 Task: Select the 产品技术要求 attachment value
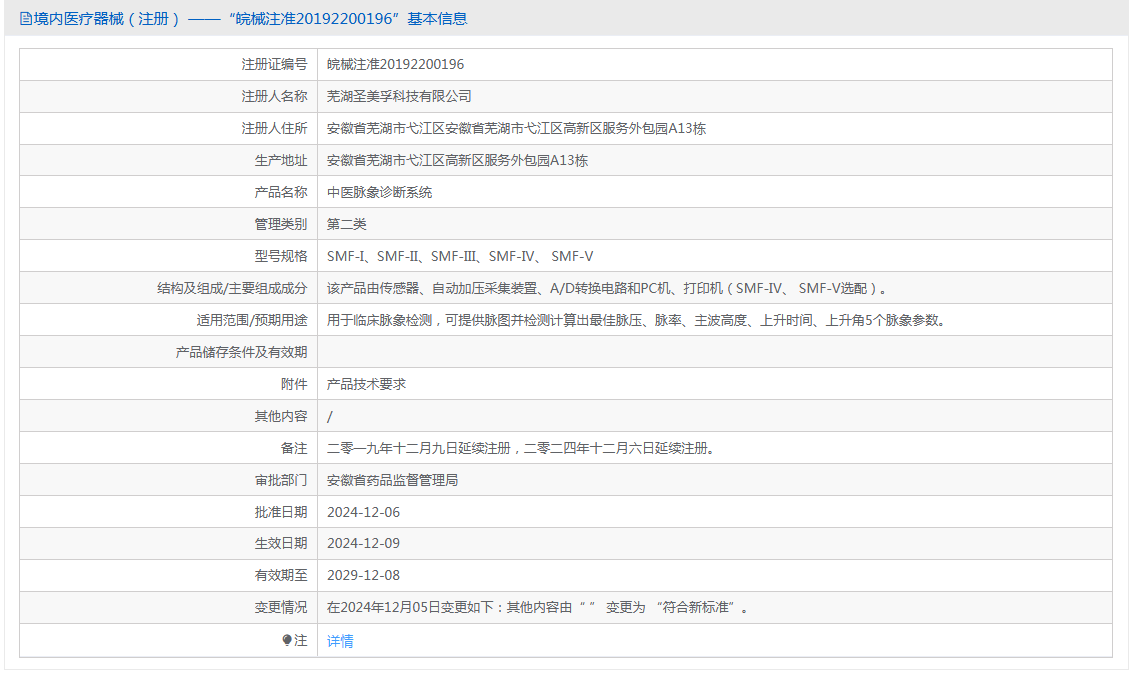point(366,384)
